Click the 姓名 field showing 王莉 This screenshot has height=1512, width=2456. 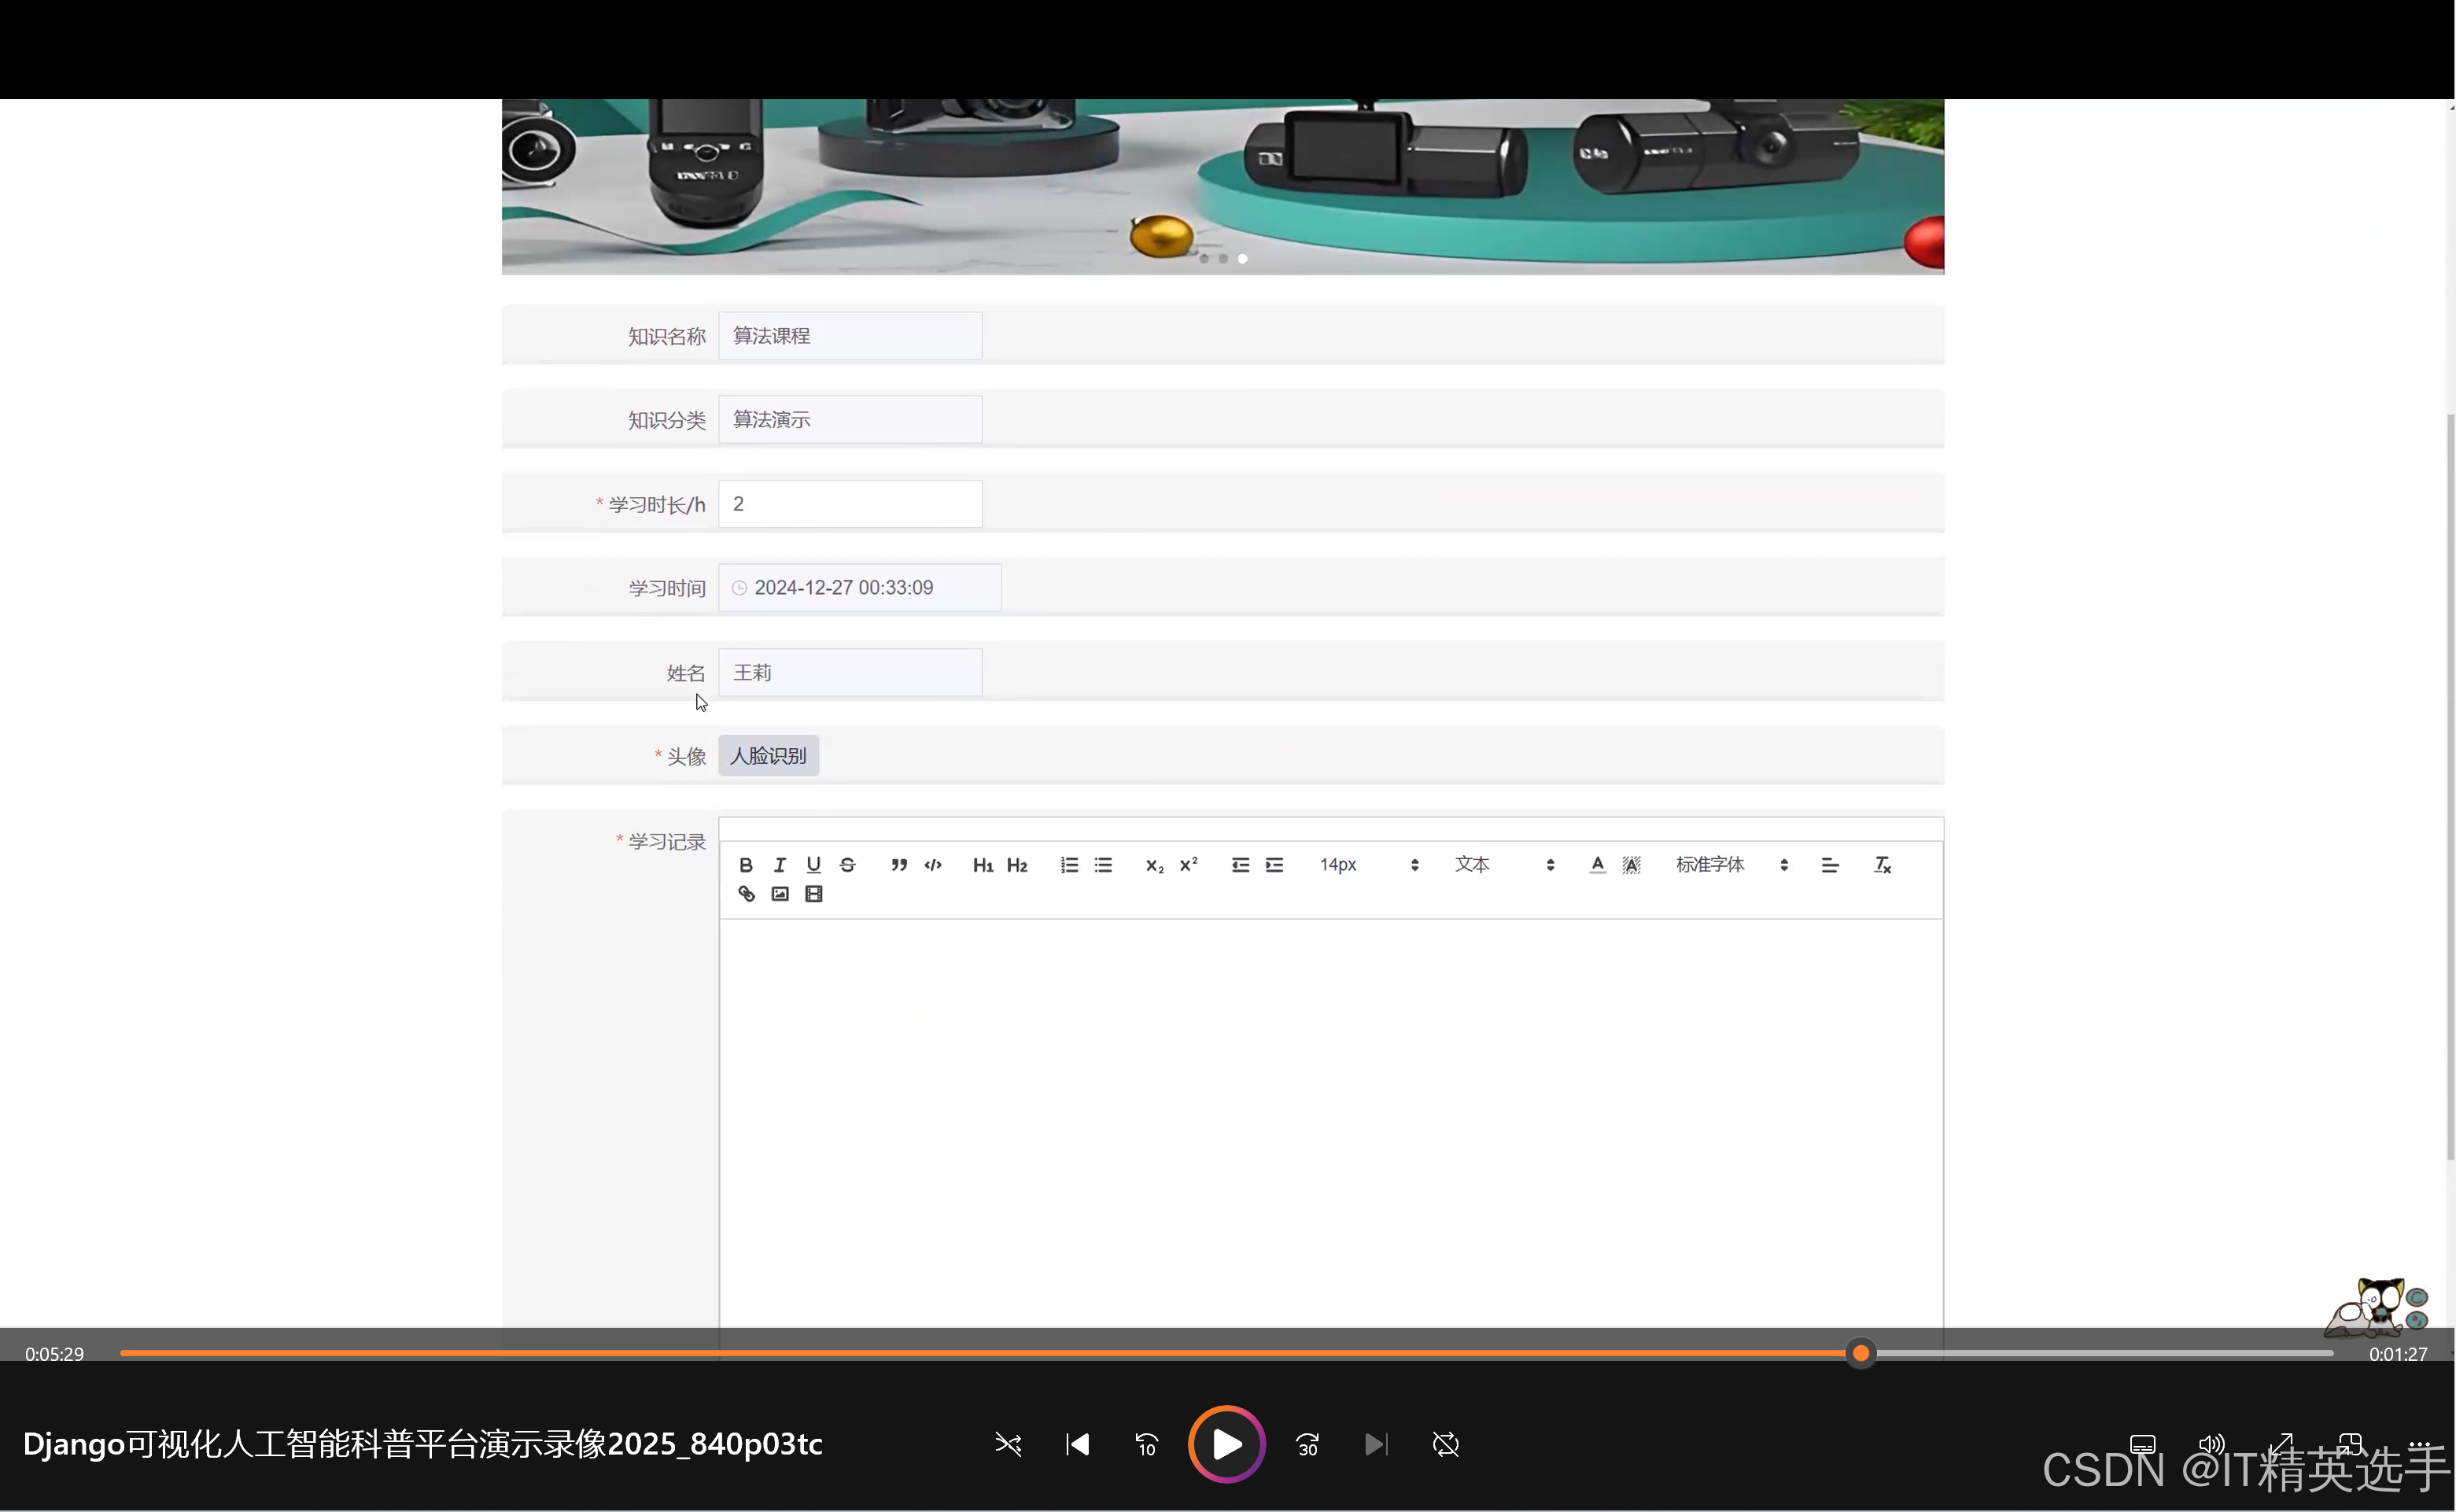pyautogui.click(x=850, y=673)
